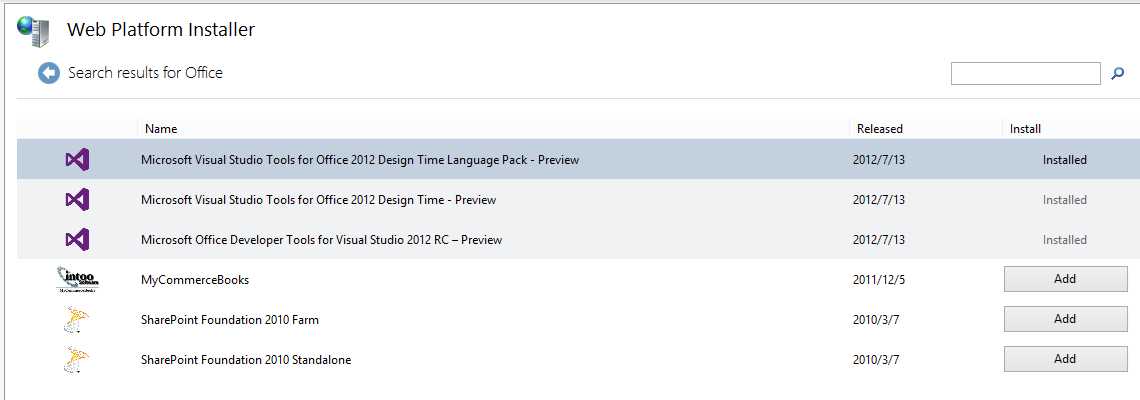Select Office Developer Tools for Visual Studio 2012 RC
The height and width of the screenshot is (400, 1140).
click(x=321, y=239)
